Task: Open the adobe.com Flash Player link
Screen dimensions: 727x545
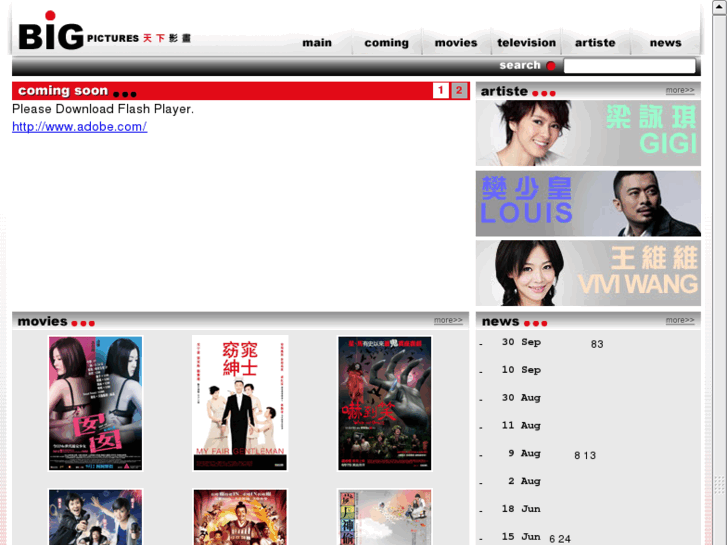Action: [80, 127]
